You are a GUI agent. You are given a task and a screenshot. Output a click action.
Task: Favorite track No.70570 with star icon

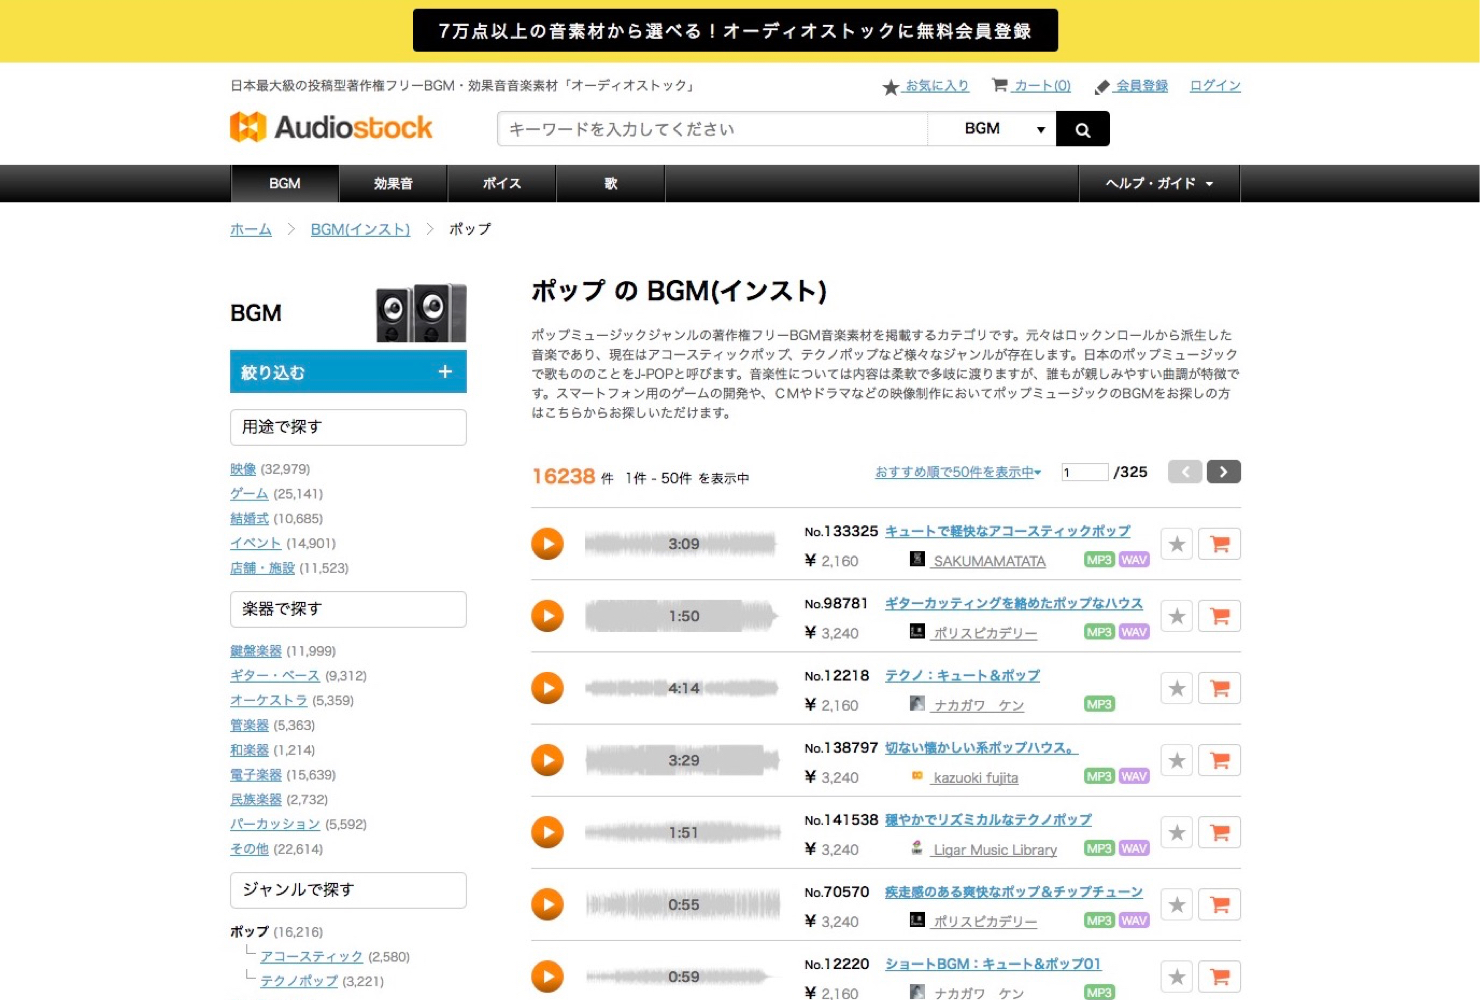coord(1177,904)
